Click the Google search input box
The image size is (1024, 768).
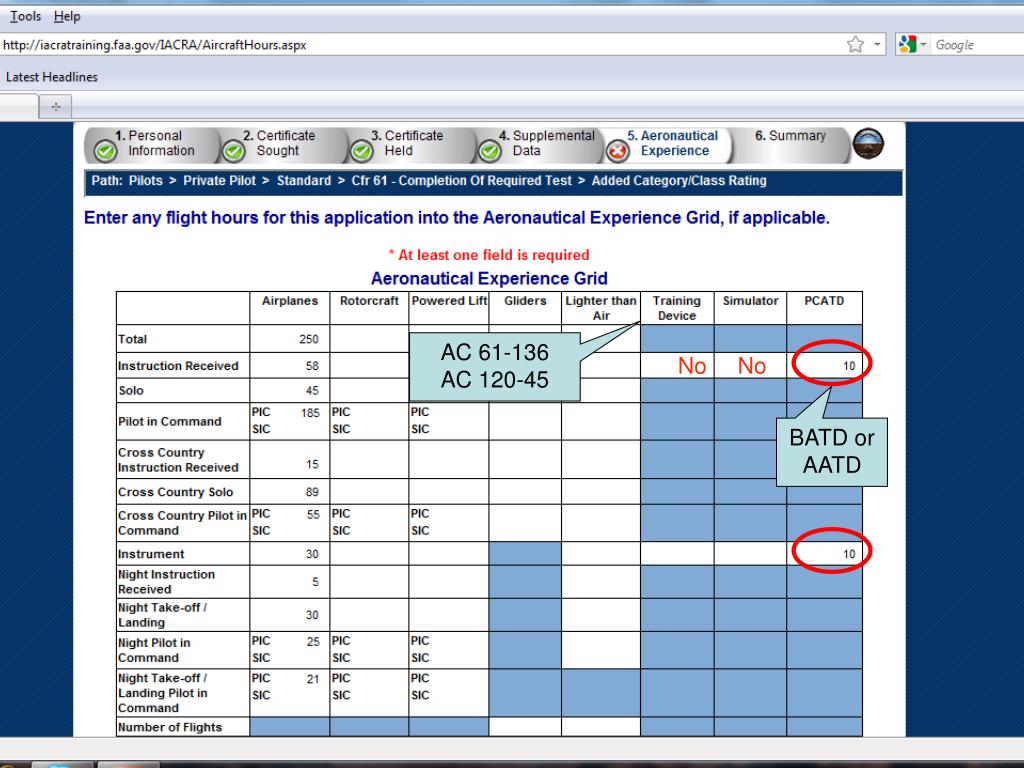[x=978, y=45]
